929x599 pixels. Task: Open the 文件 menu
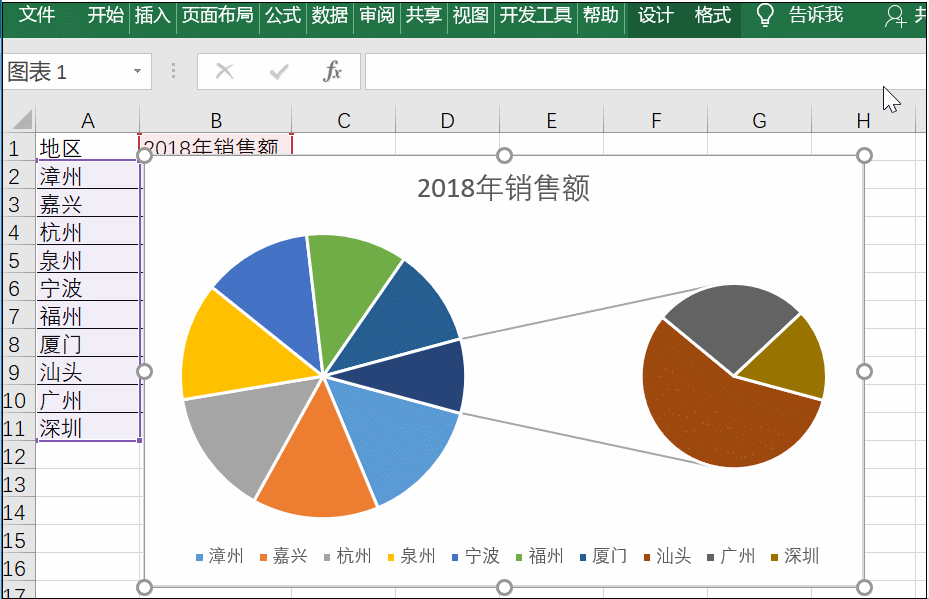[x=38, y=16]
